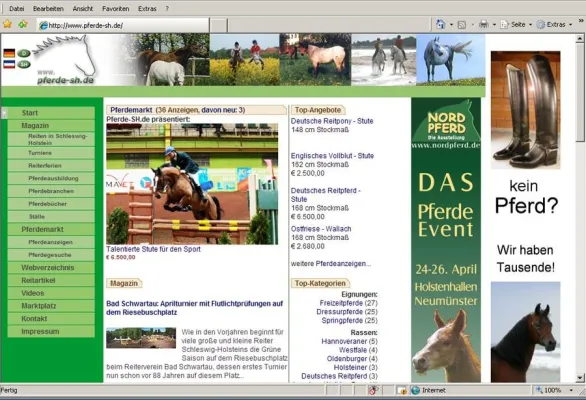Image resolution: width=586 pixels, height=400 pixels.
Task: Click the scrollbar down arrow
Action: pyautogui.click(x=580, y=378)
